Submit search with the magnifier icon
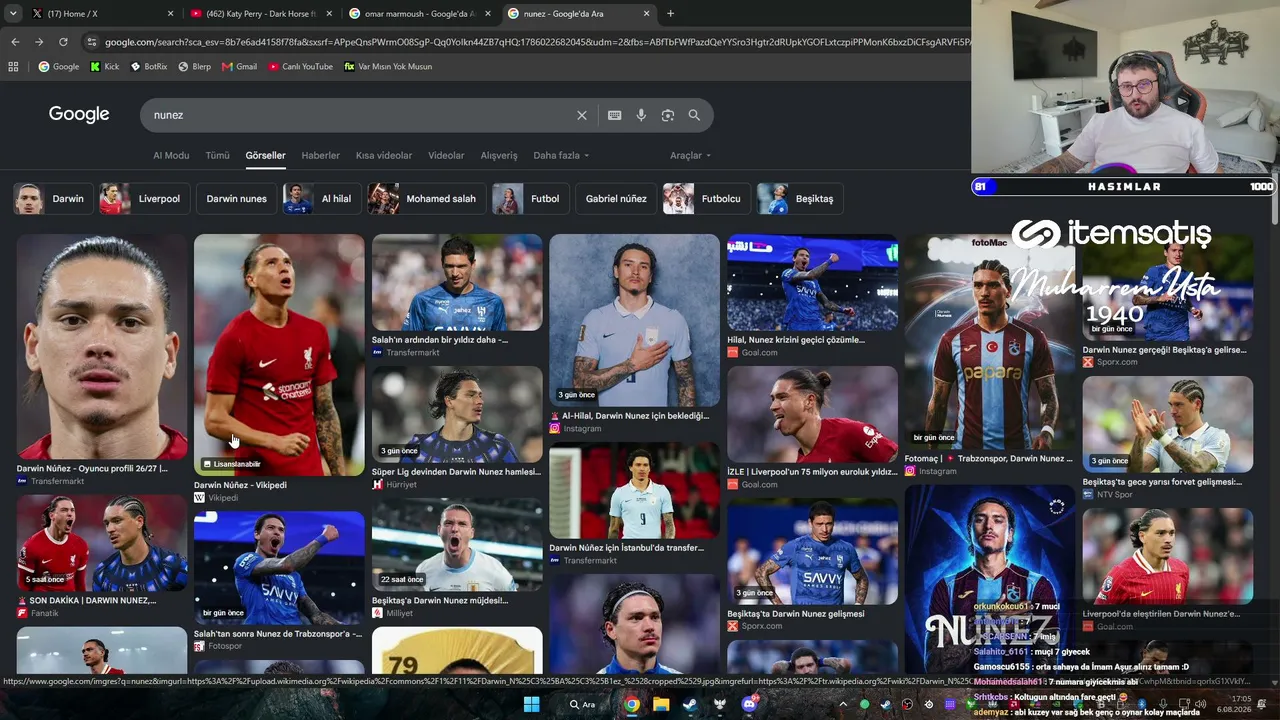Viewport: 1280px width, 720px height. pos(694,115)
